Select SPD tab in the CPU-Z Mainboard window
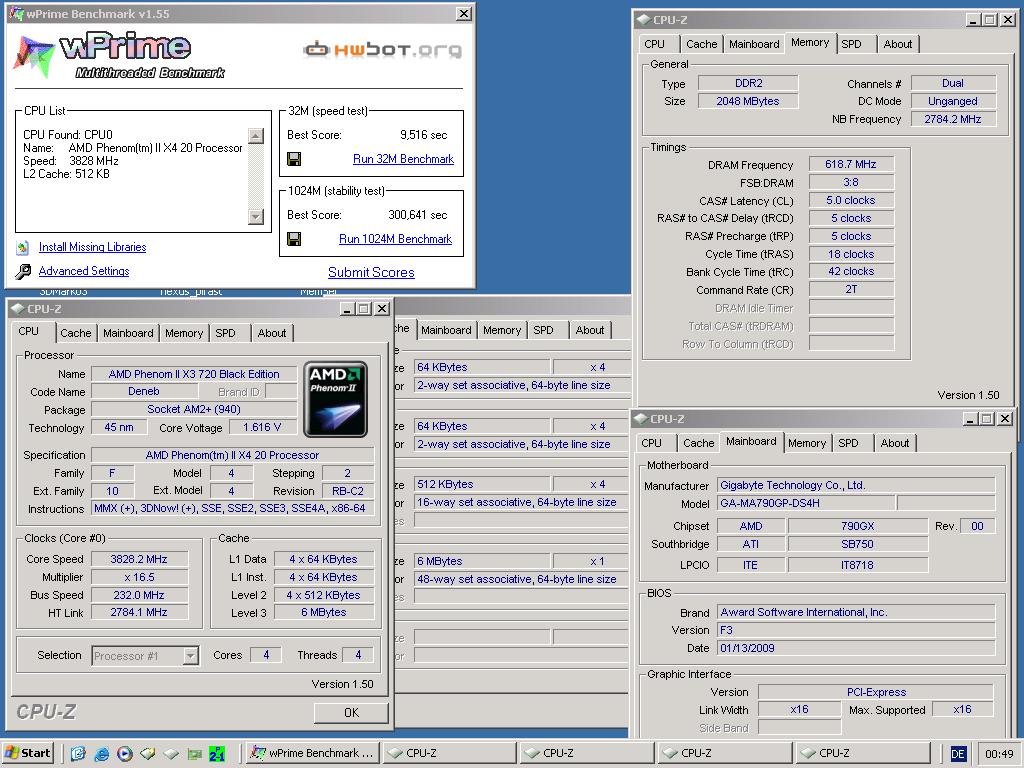This screenshot has width=1024, height=768. point(848,443)
